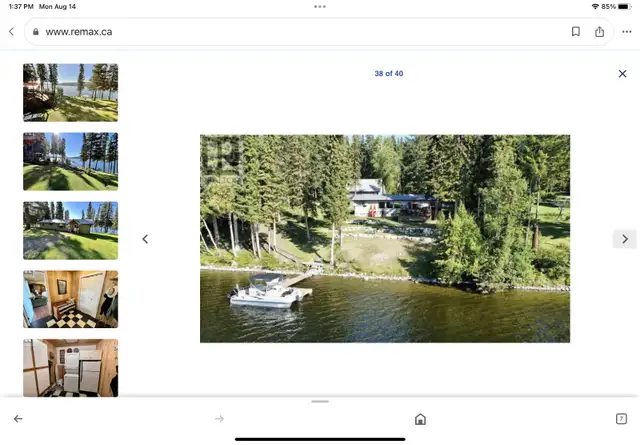
Task: Select the lakeside lawn deck thumbnail
Action: point(71,93)
